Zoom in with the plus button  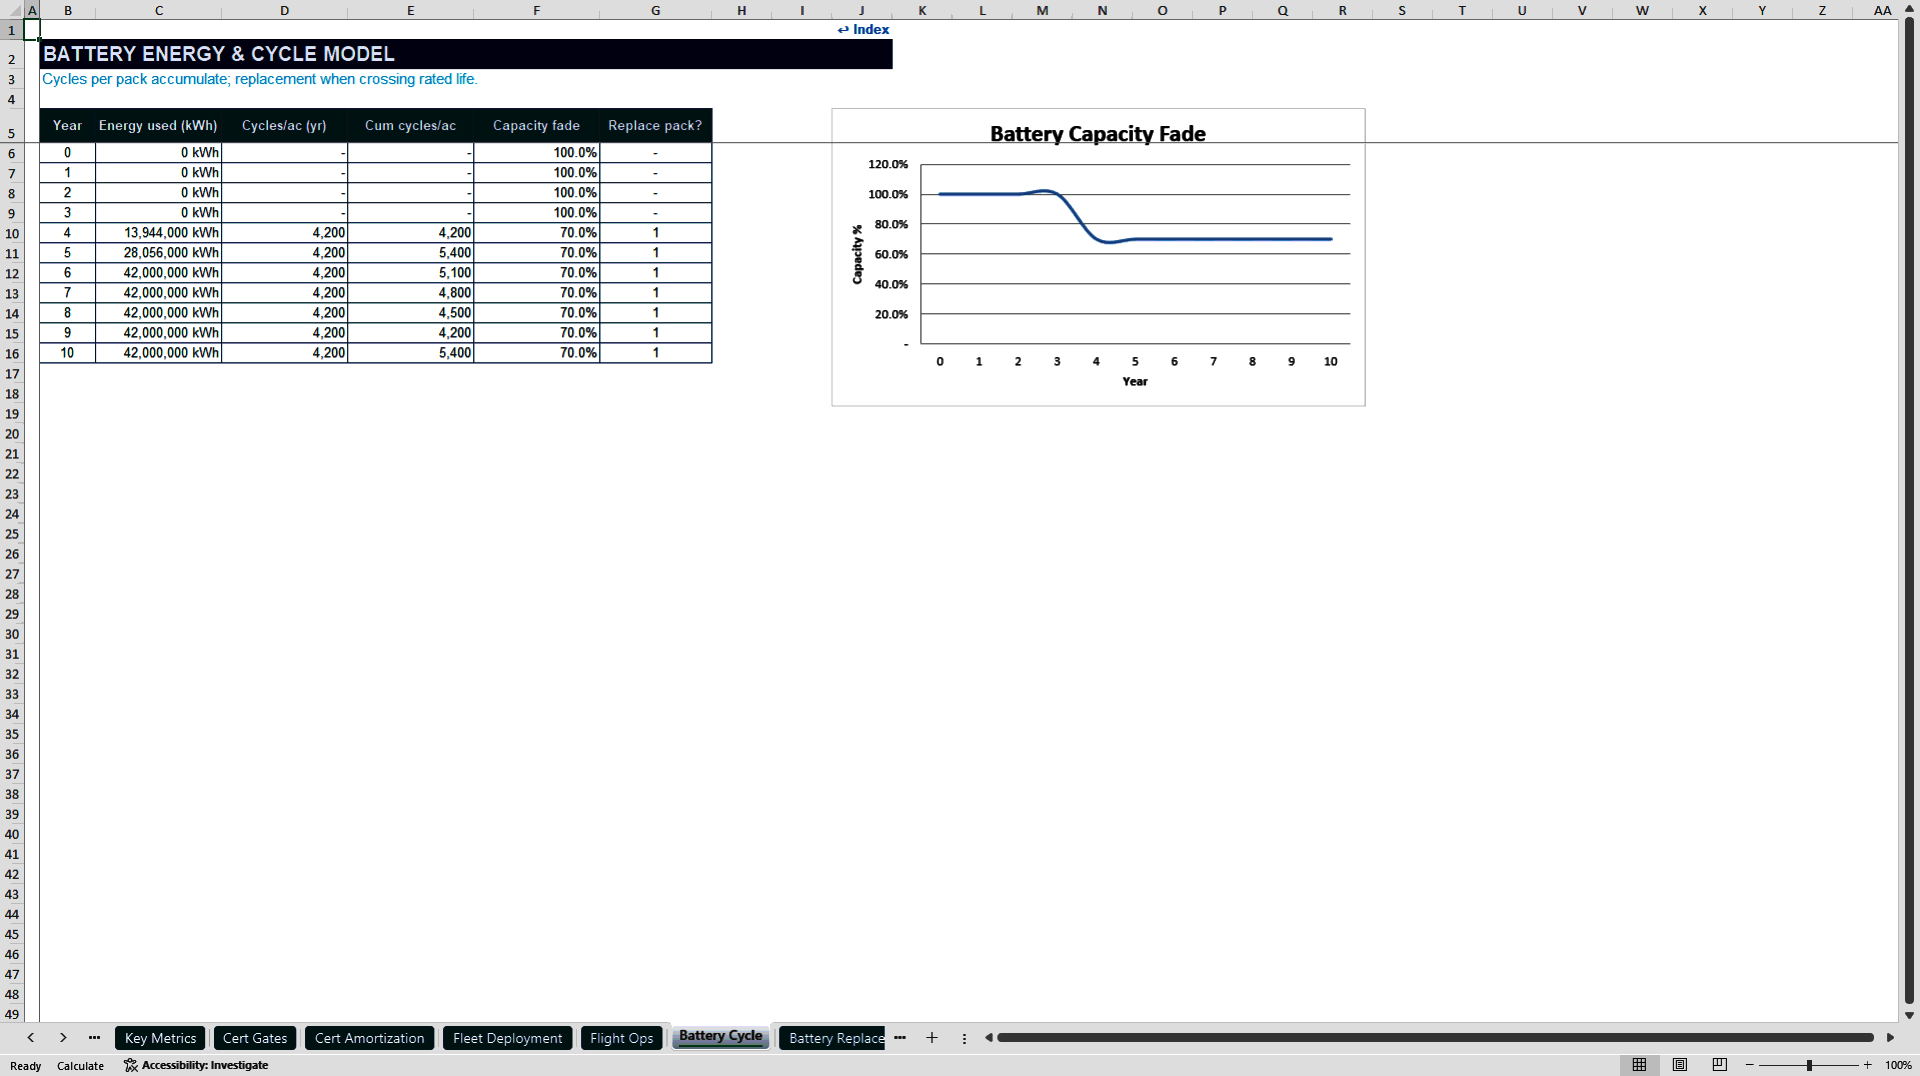[x=1867, y=1065]
